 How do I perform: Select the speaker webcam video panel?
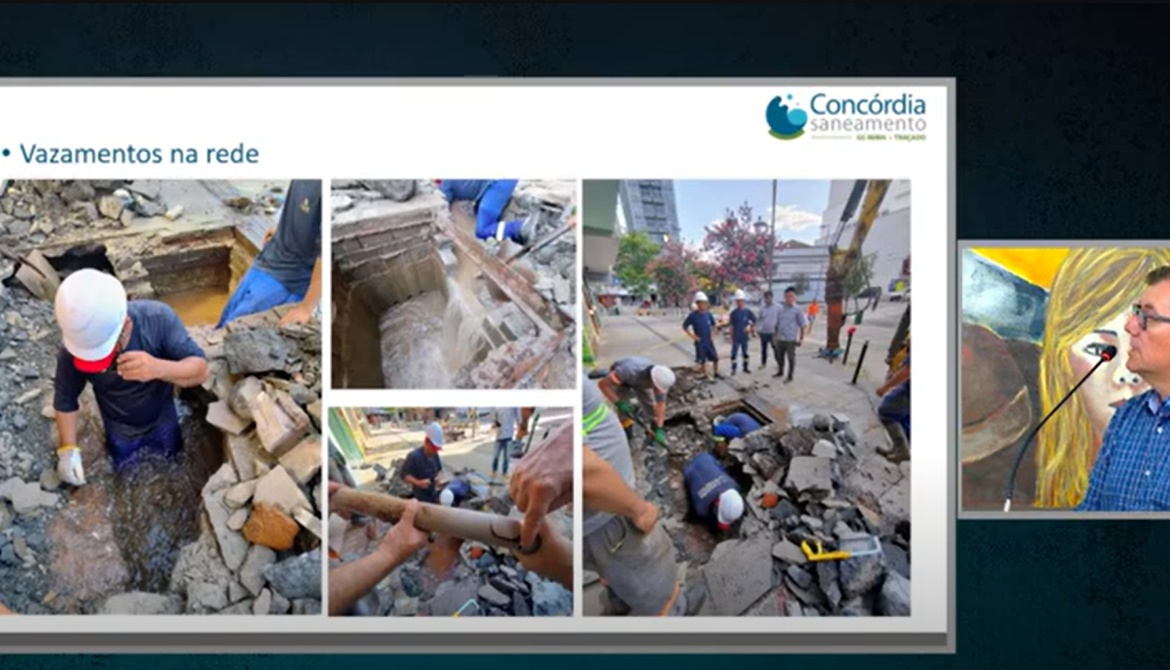coord(1064,377)
